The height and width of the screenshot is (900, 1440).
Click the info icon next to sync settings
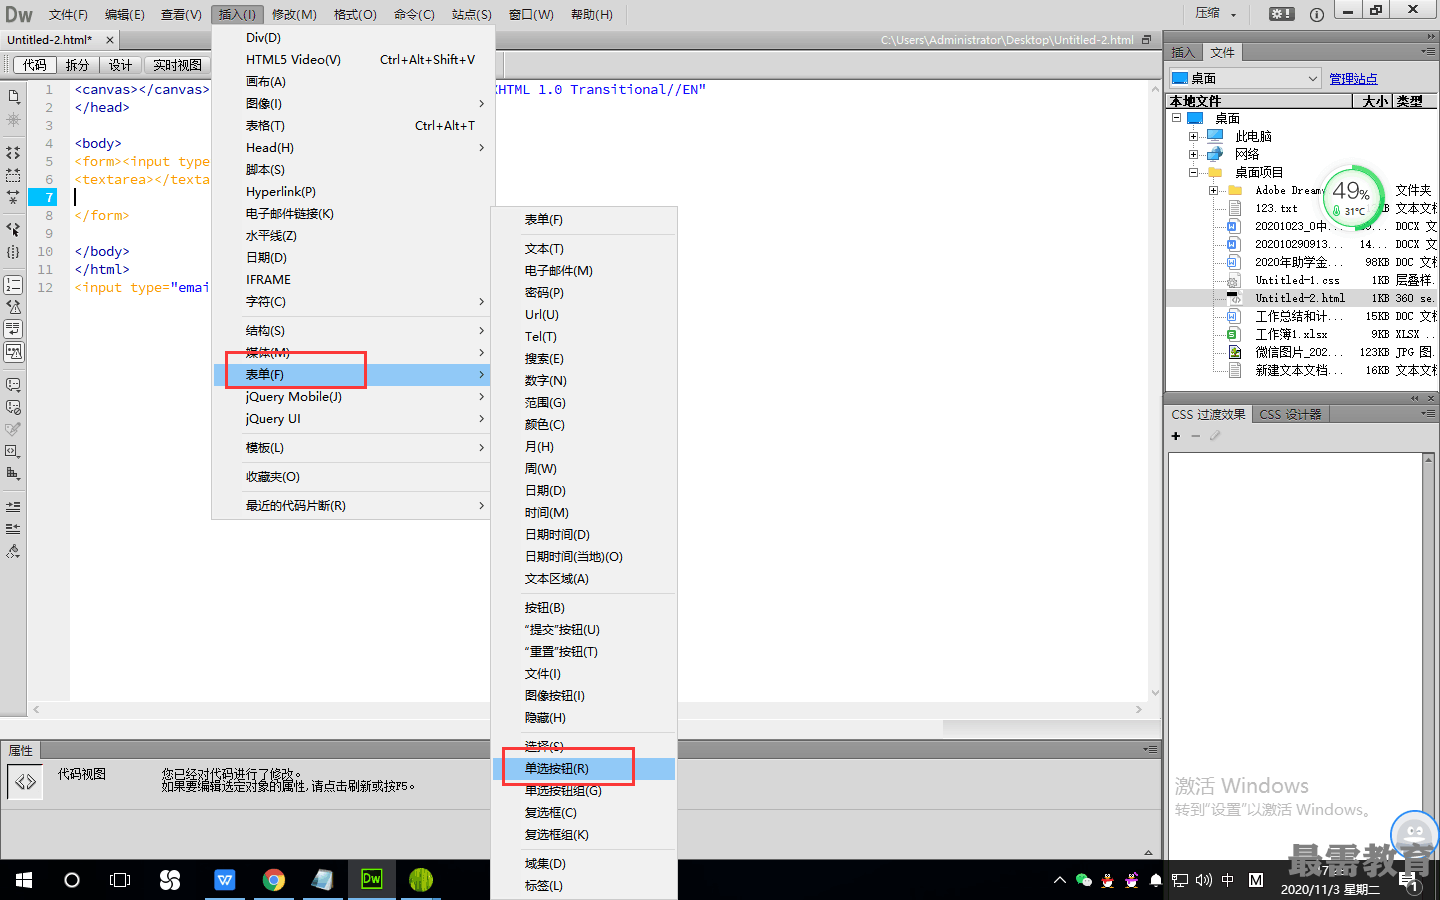(1317, 14)
